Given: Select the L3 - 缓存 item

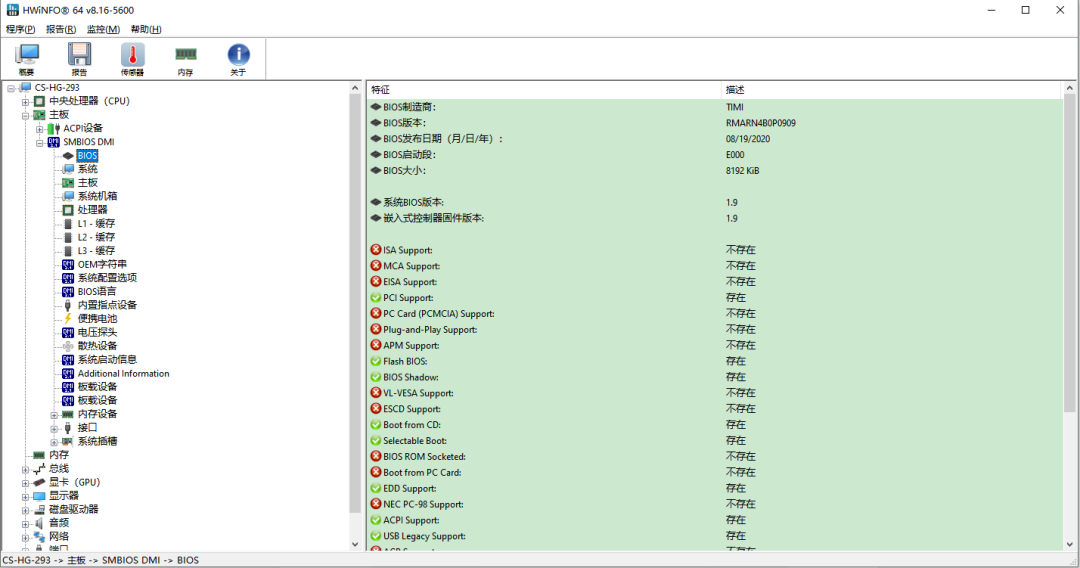Looking at the screenshot, I should click(x=96, y=251).
